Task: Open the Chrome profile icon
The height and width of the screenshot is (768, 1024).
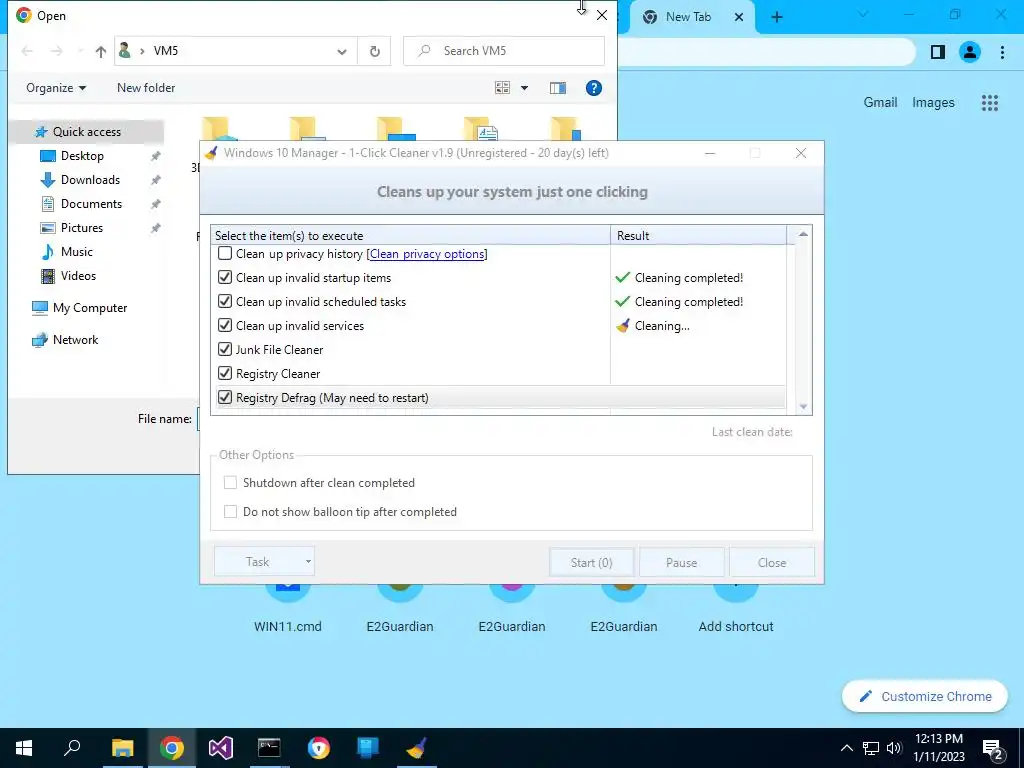Action: (x=970, y=52)
